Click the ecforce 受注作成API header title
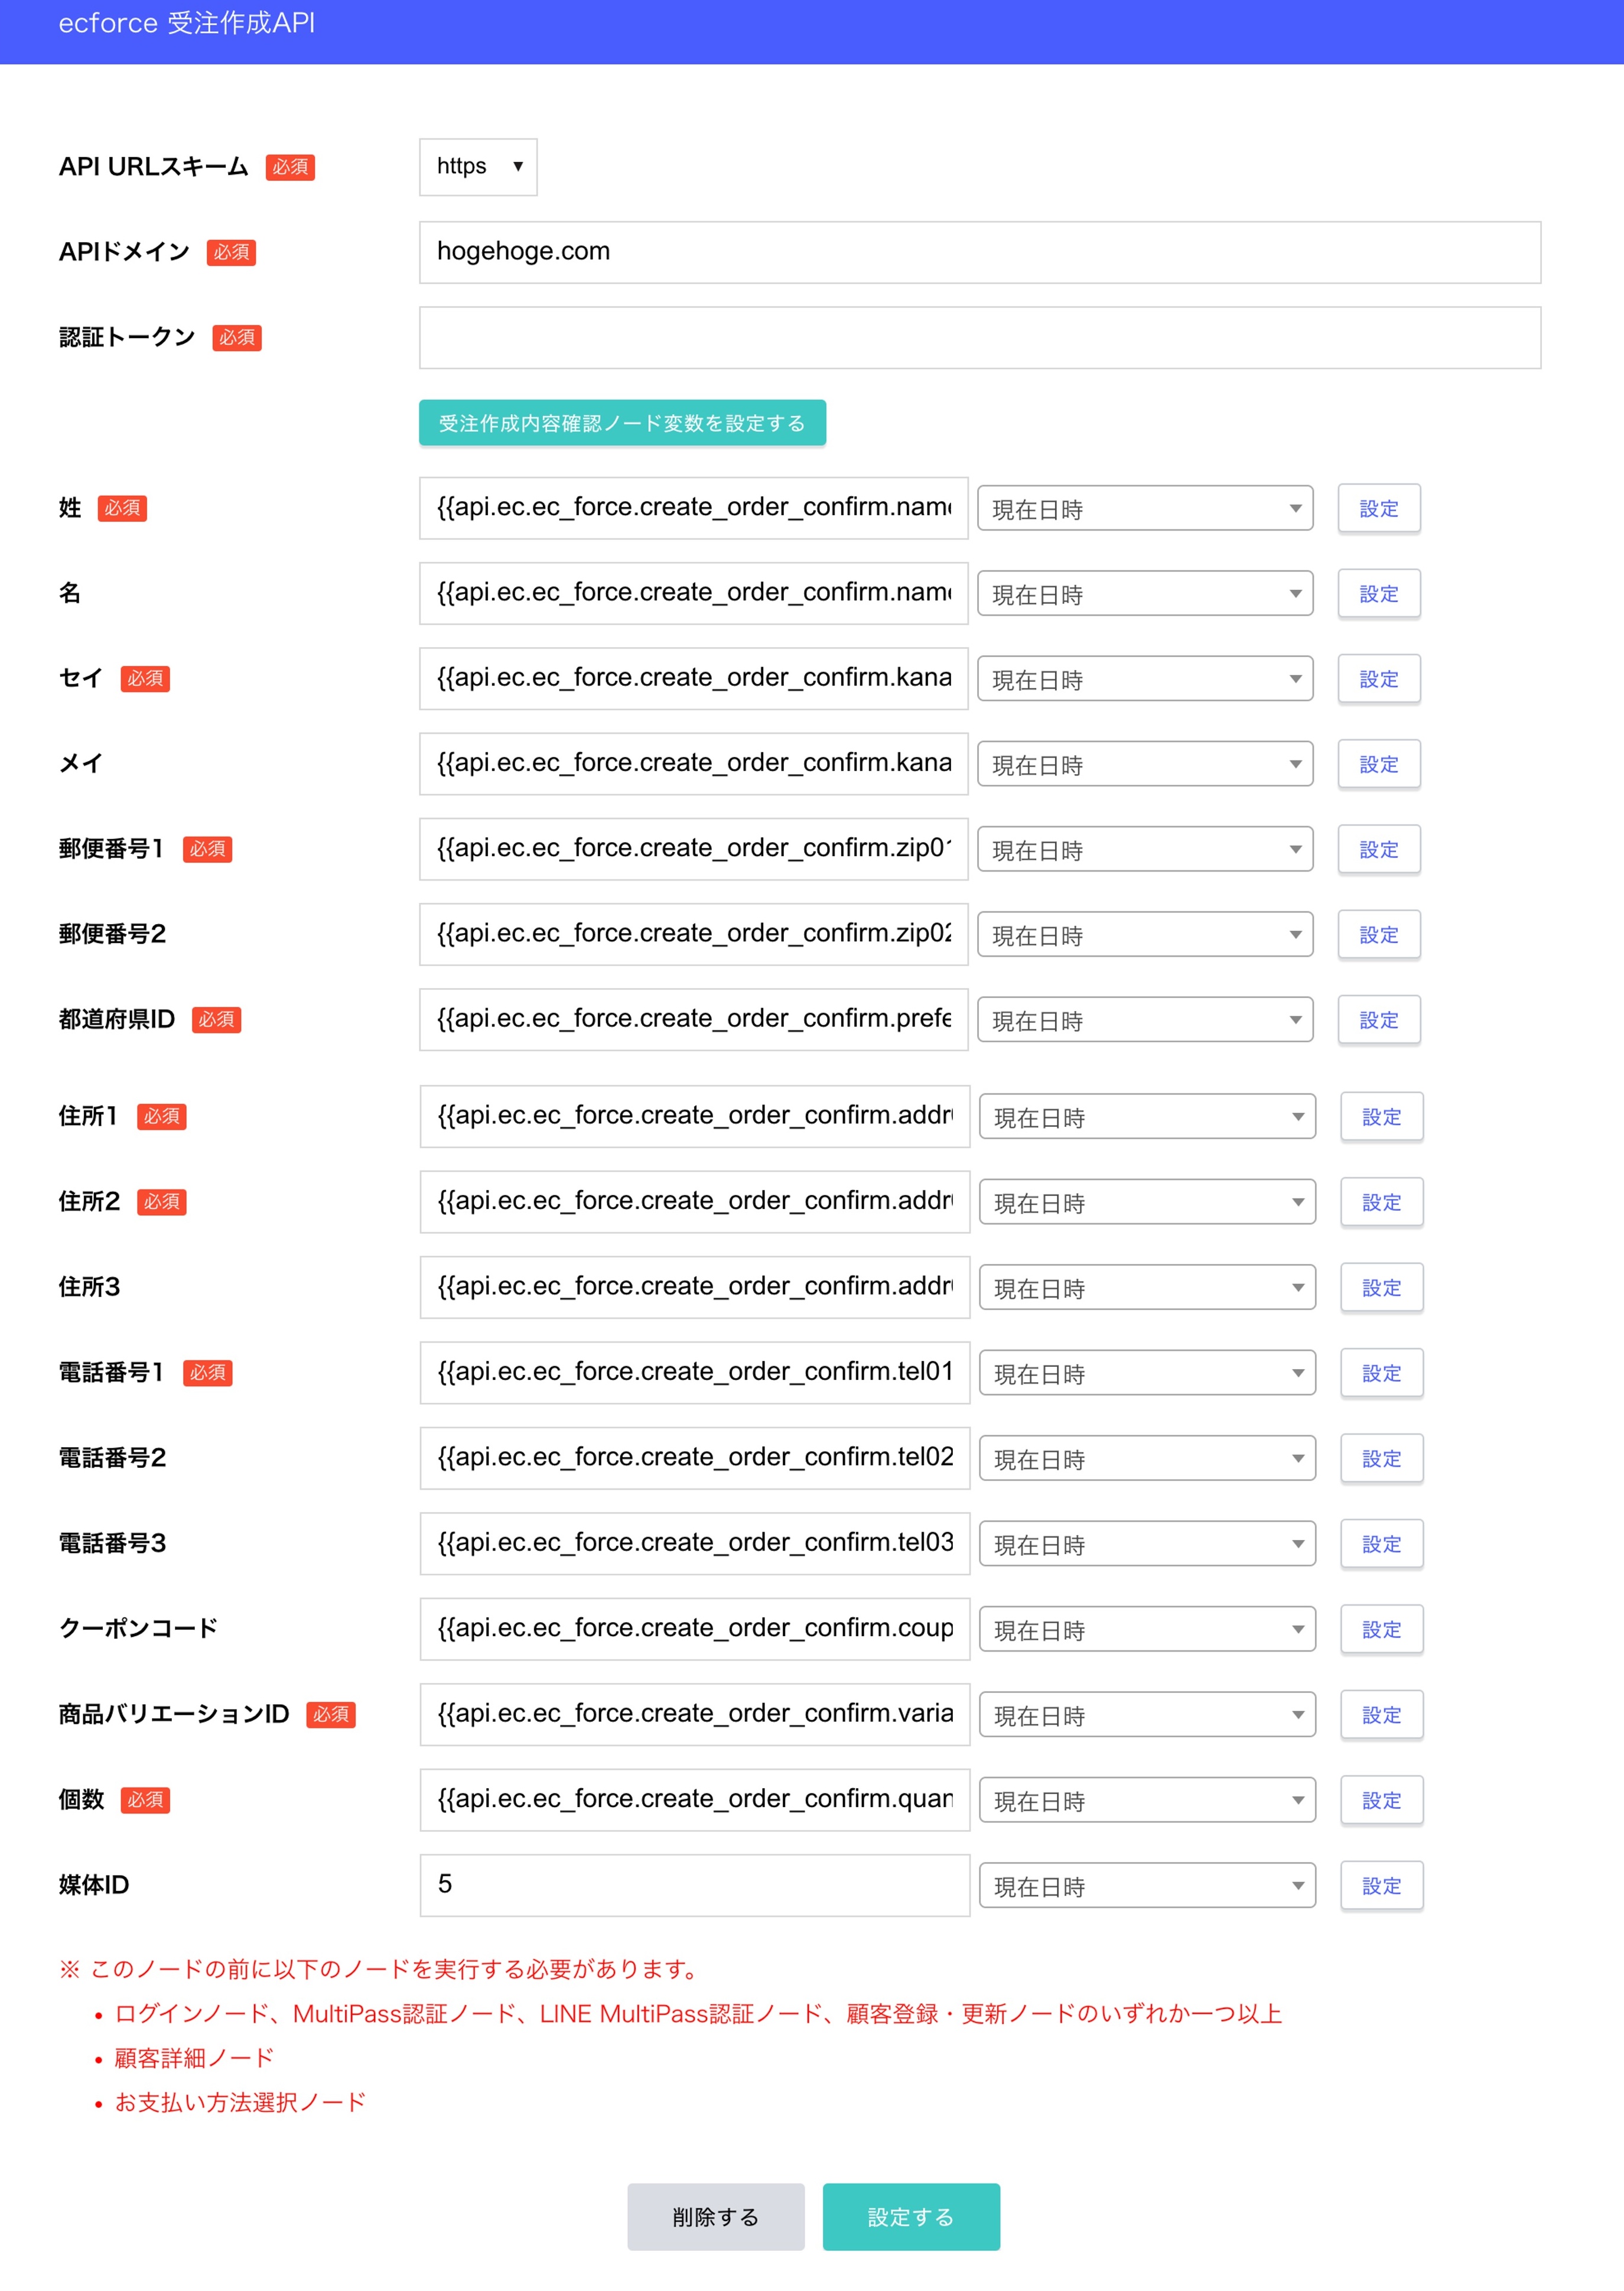The height and width of the screenshot is (2291, 1624). 187,23
